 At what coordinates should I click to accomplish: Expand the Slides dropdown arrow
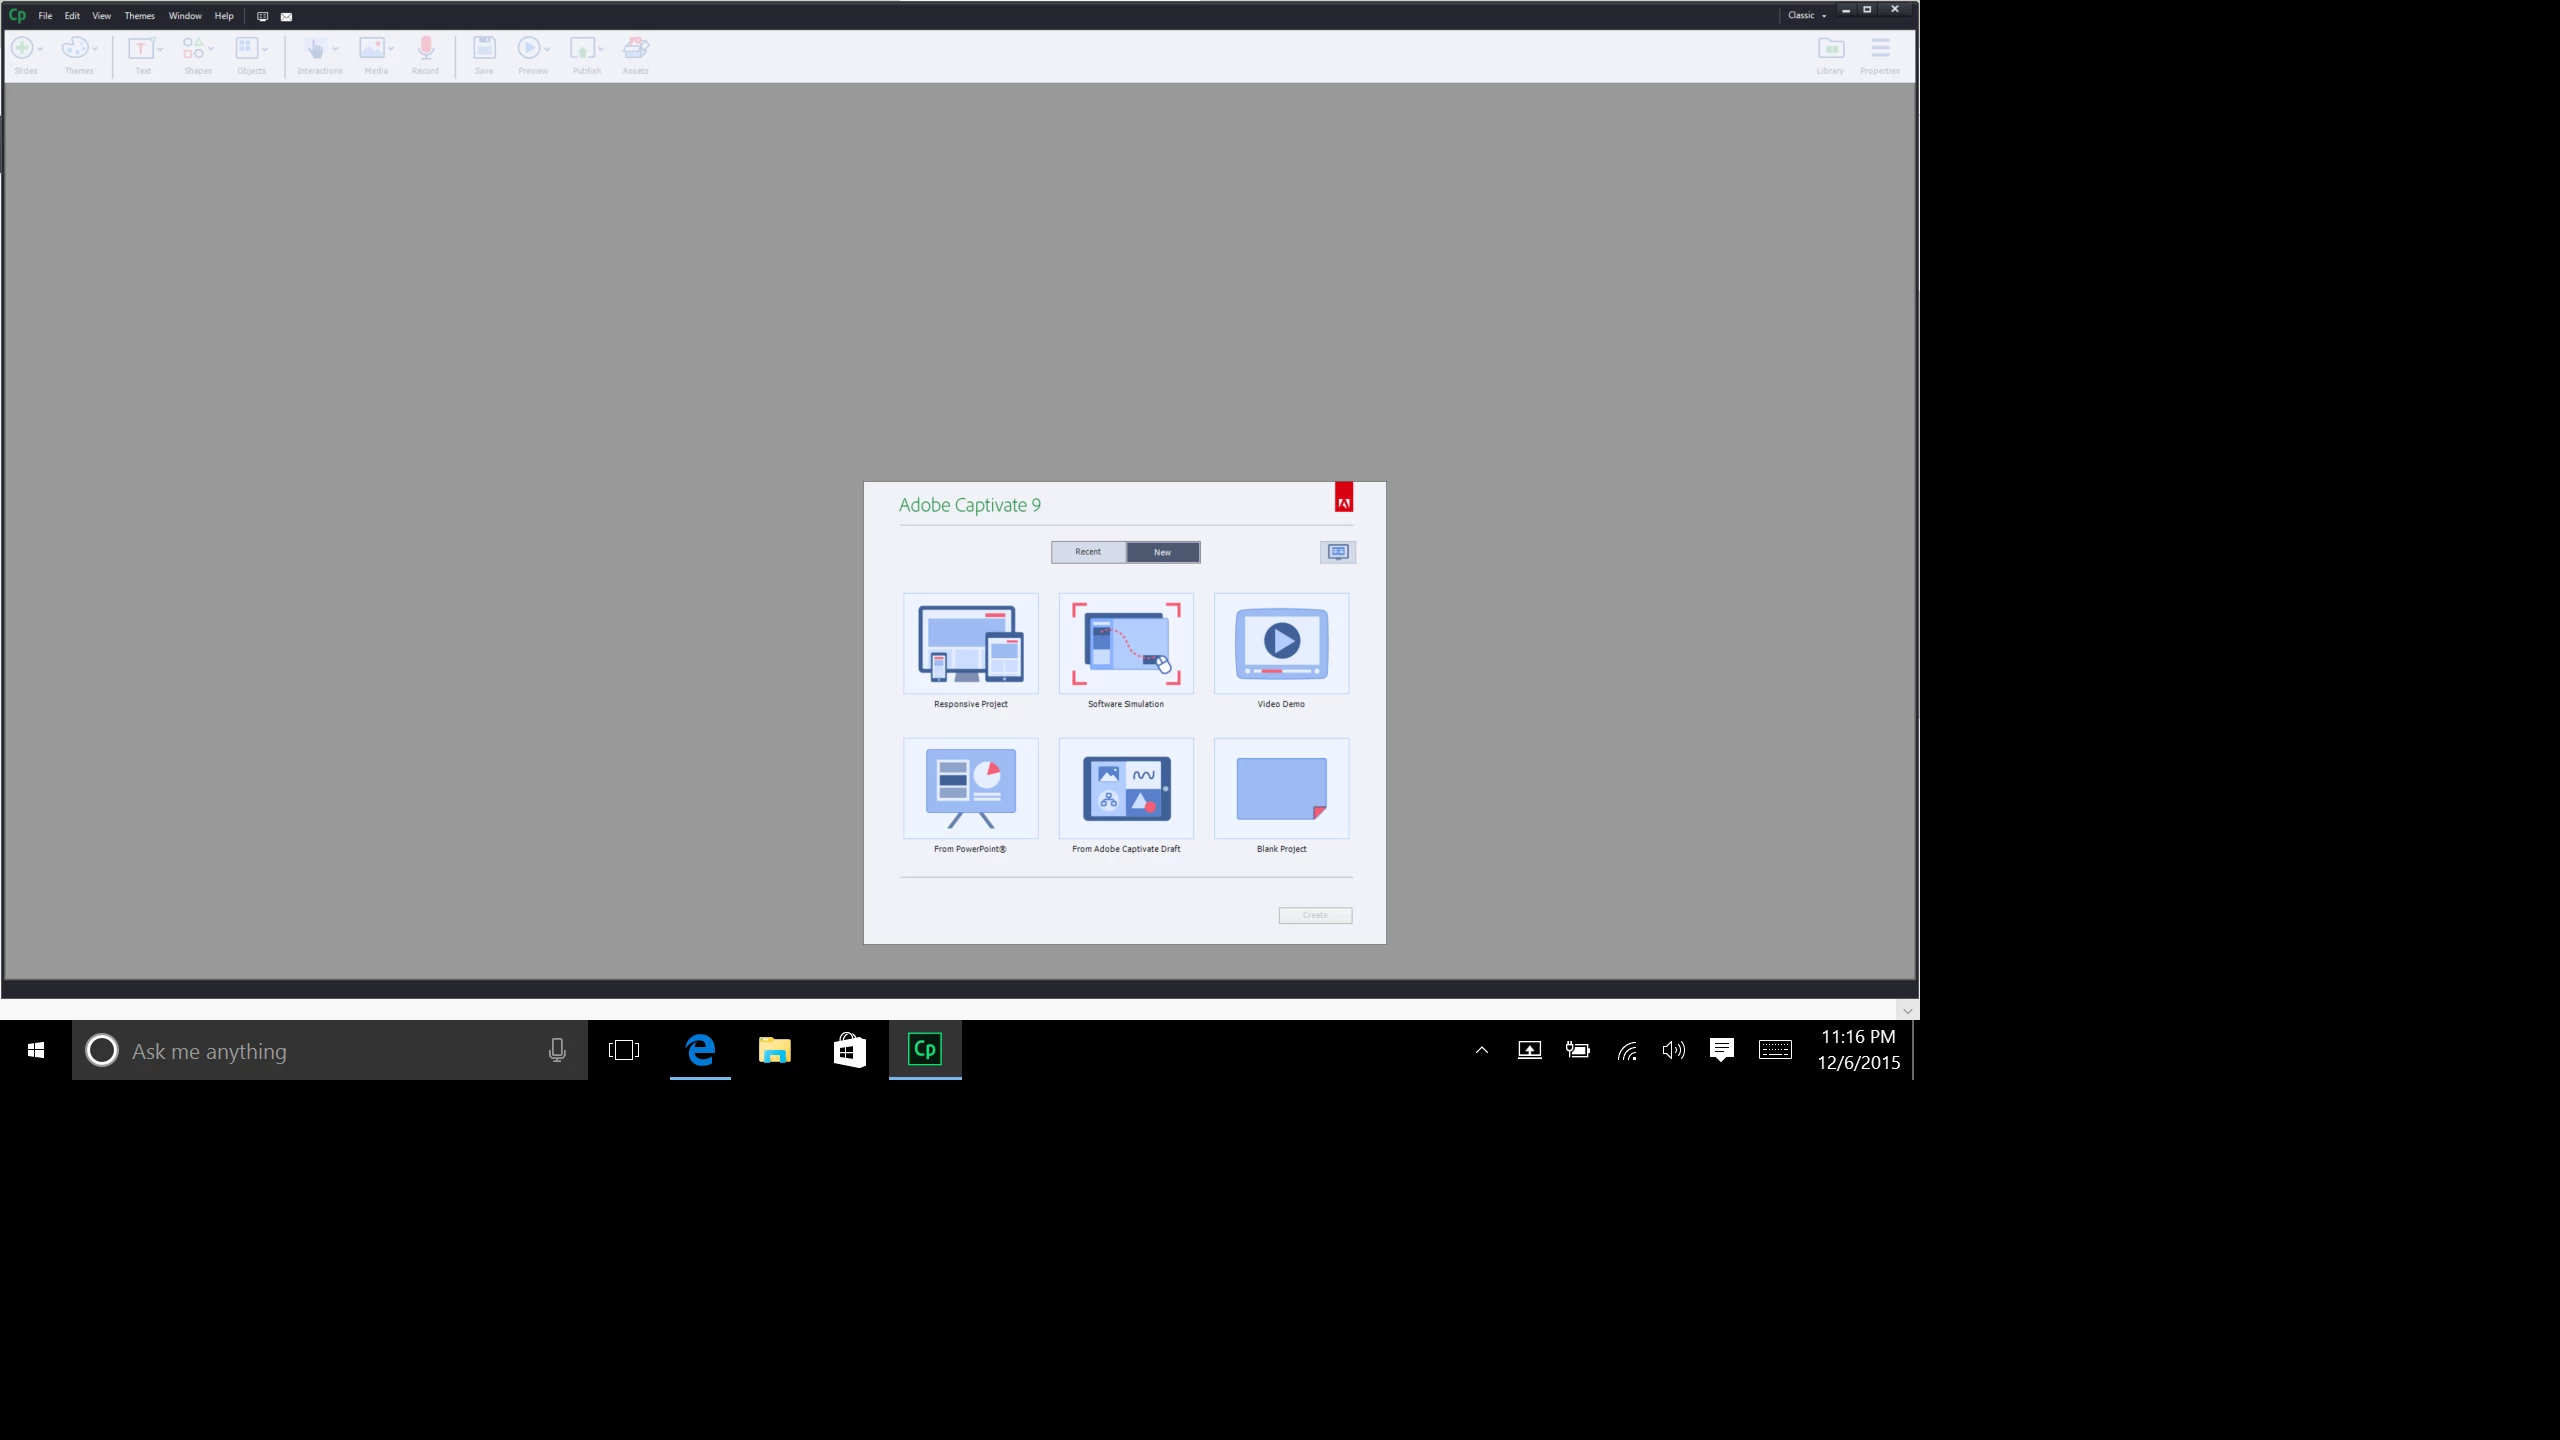40,48
